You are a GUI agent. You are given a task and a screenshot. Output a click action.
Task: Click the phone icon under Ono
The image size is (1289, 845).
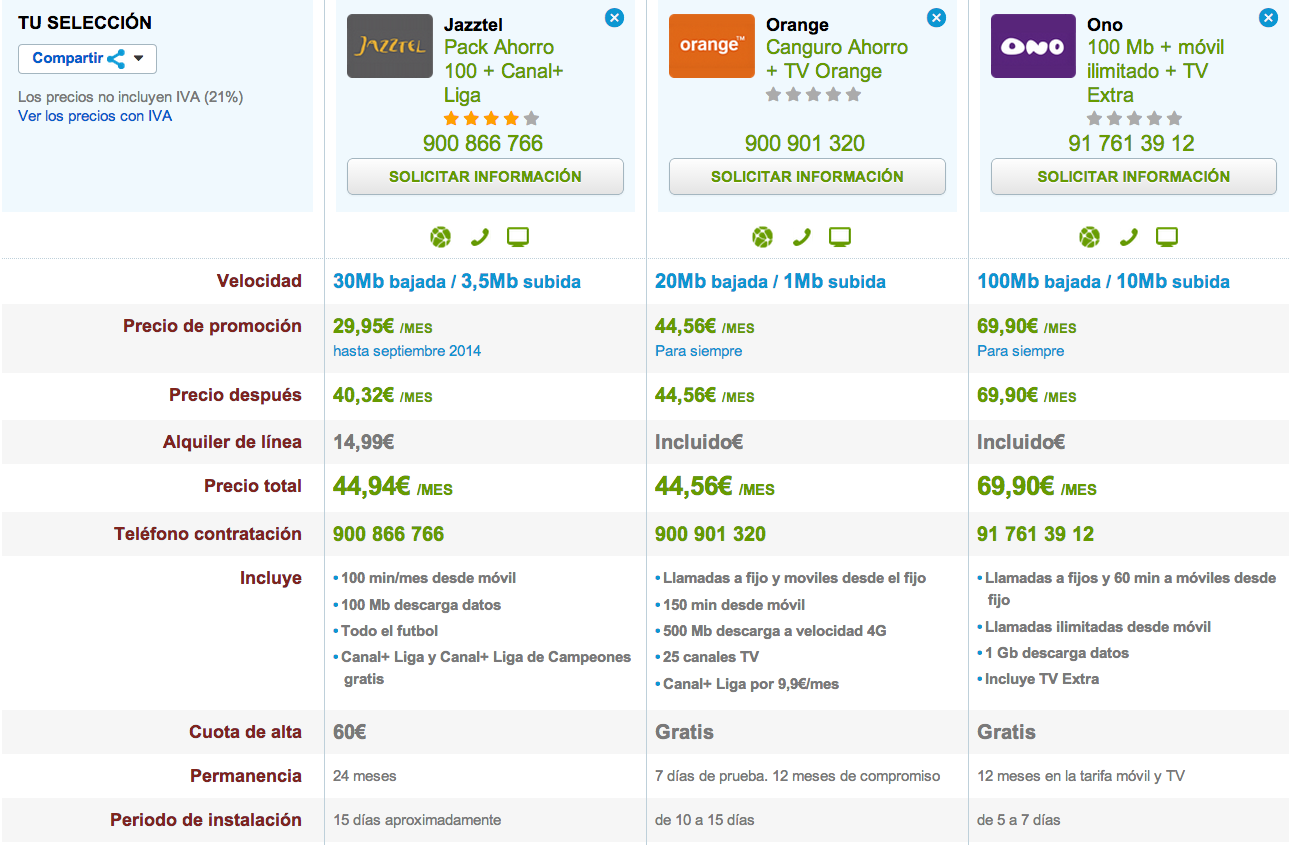click(1129, 237)
